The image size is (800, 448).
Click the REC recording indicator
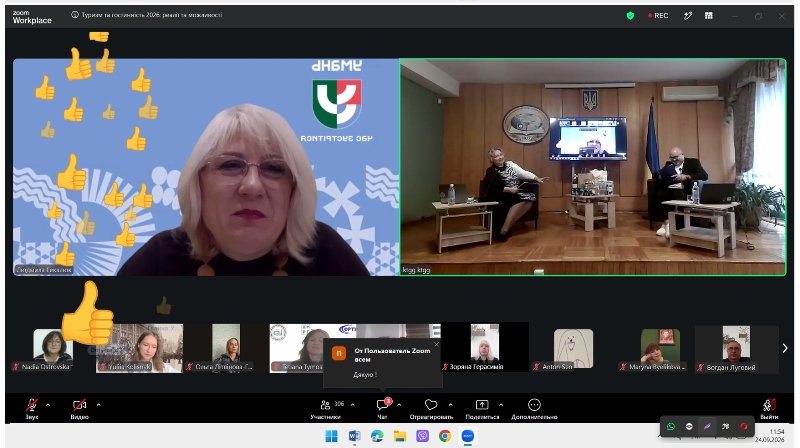click(x=658, y=16)
